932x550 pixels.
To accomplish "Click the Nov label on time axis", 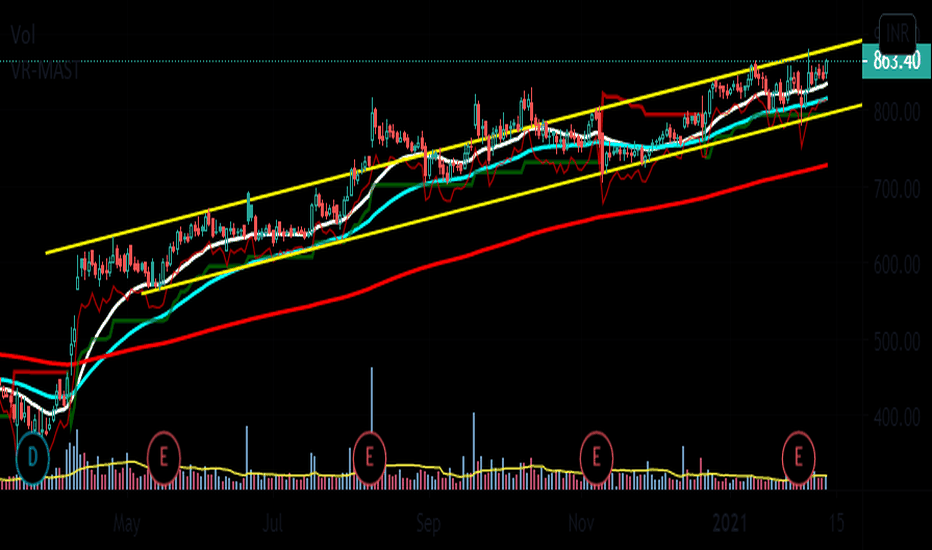I will click(x=581, y=523).
